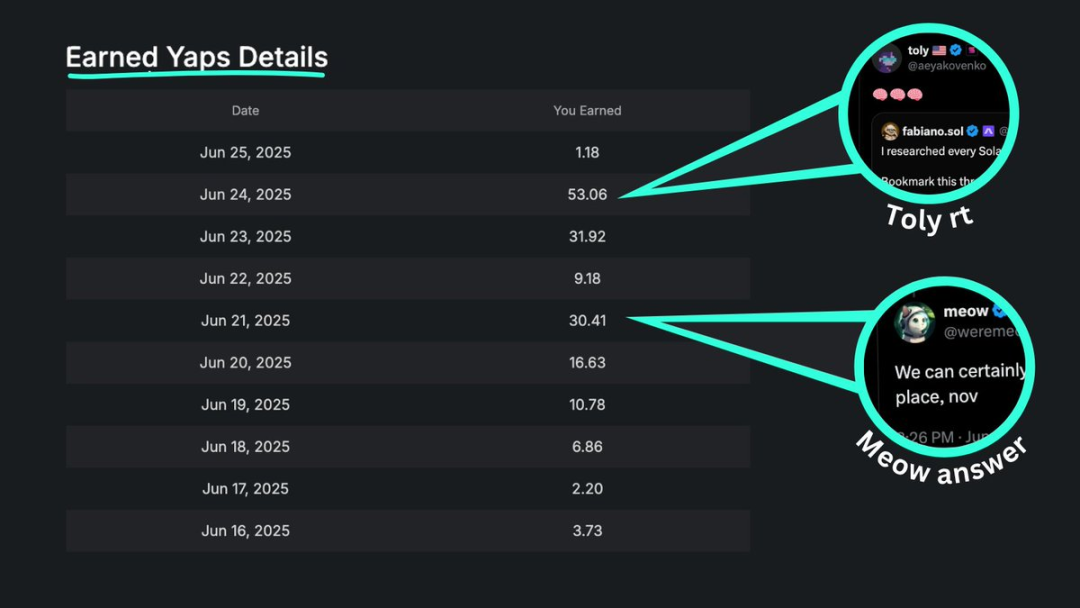1080x608 pixels.
Task: Click the fabiano.sol profile avatar
Action: point(889,131)
